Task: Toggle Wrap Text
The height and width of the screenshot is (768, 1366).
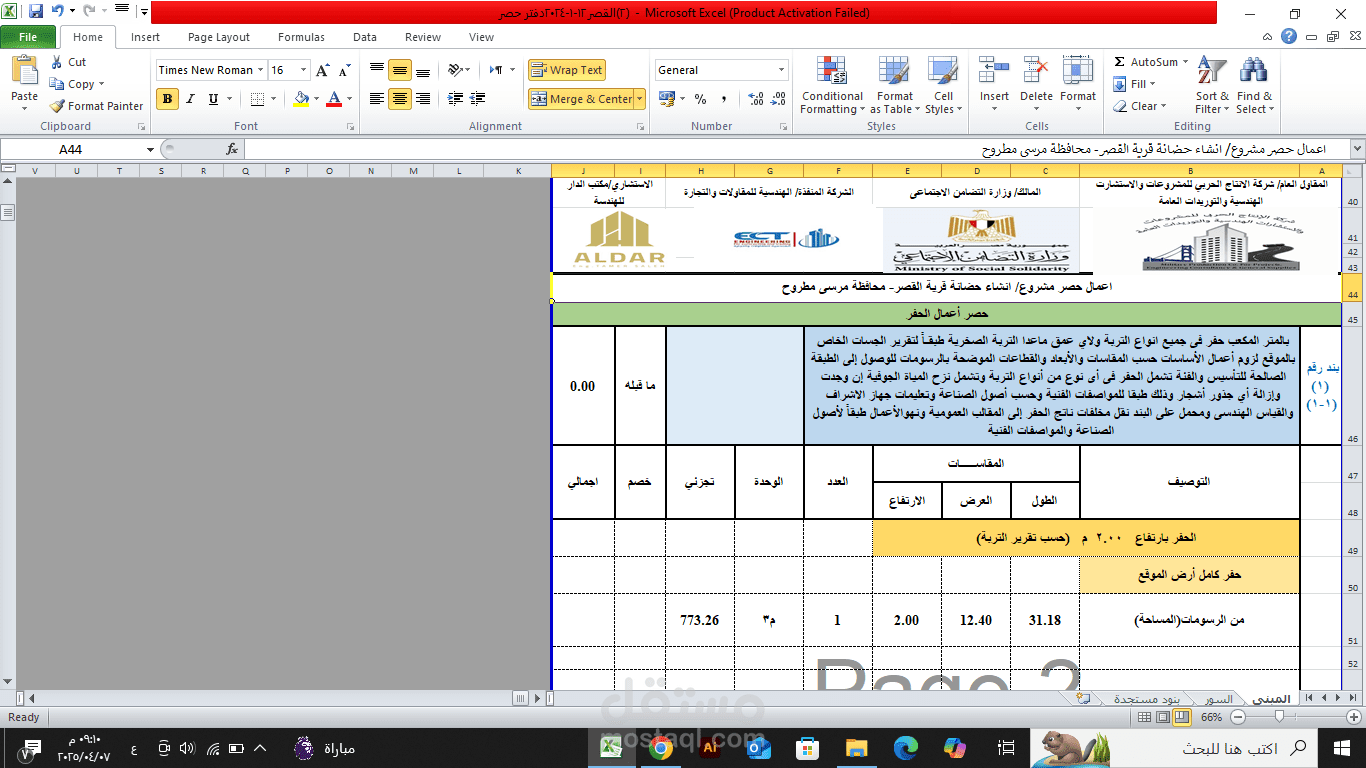Action: pos(567,70)
